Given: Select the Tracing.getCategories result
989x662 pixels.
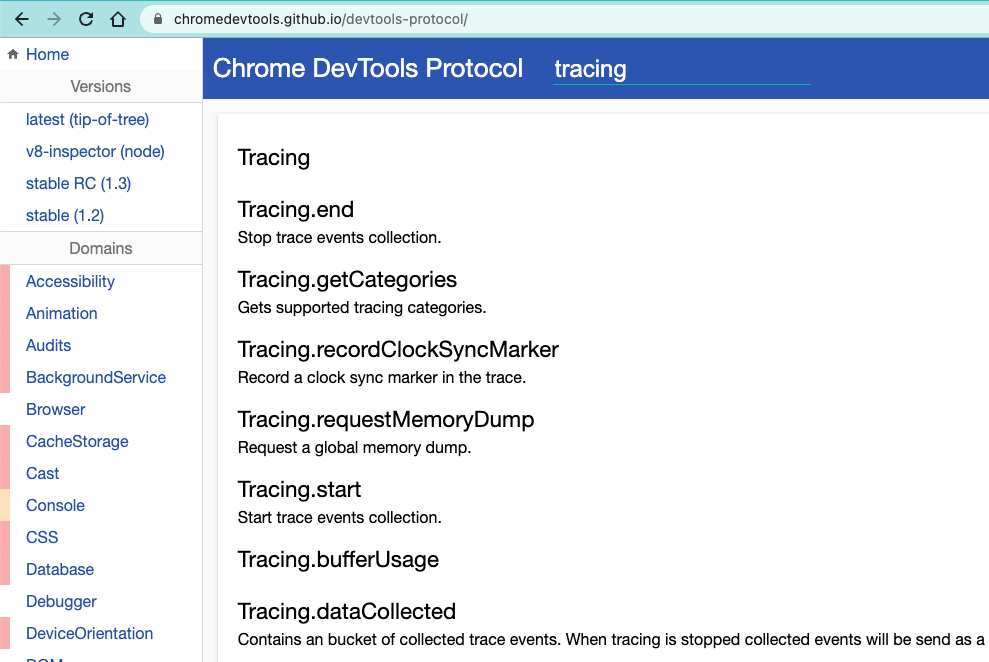Looking at the screenshot, I should click(347, 279).
